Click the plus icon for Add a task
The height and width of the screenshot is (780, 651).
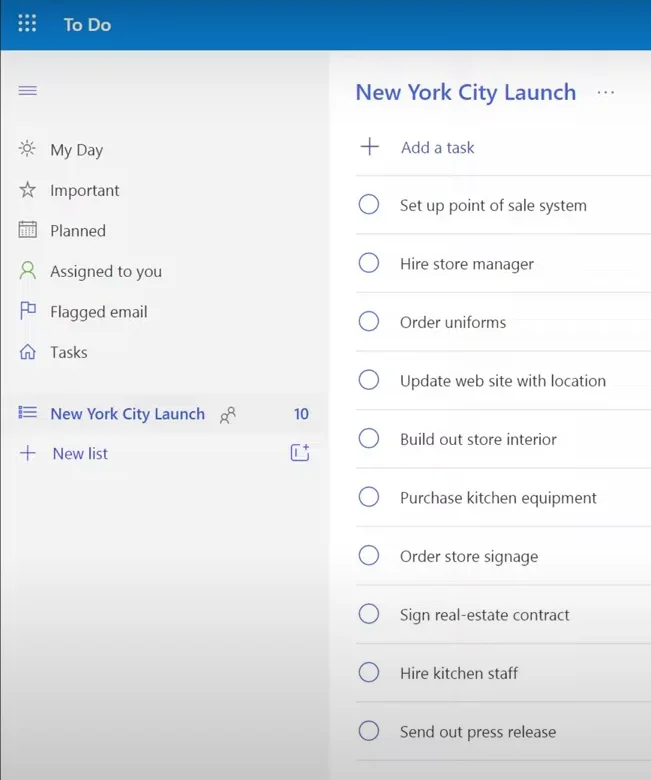click(370, 147)
